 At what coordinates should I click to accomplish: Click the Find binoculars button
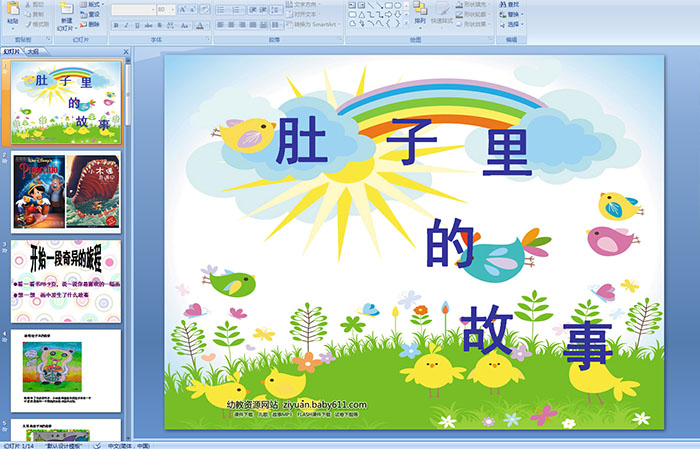coord(509,4)
